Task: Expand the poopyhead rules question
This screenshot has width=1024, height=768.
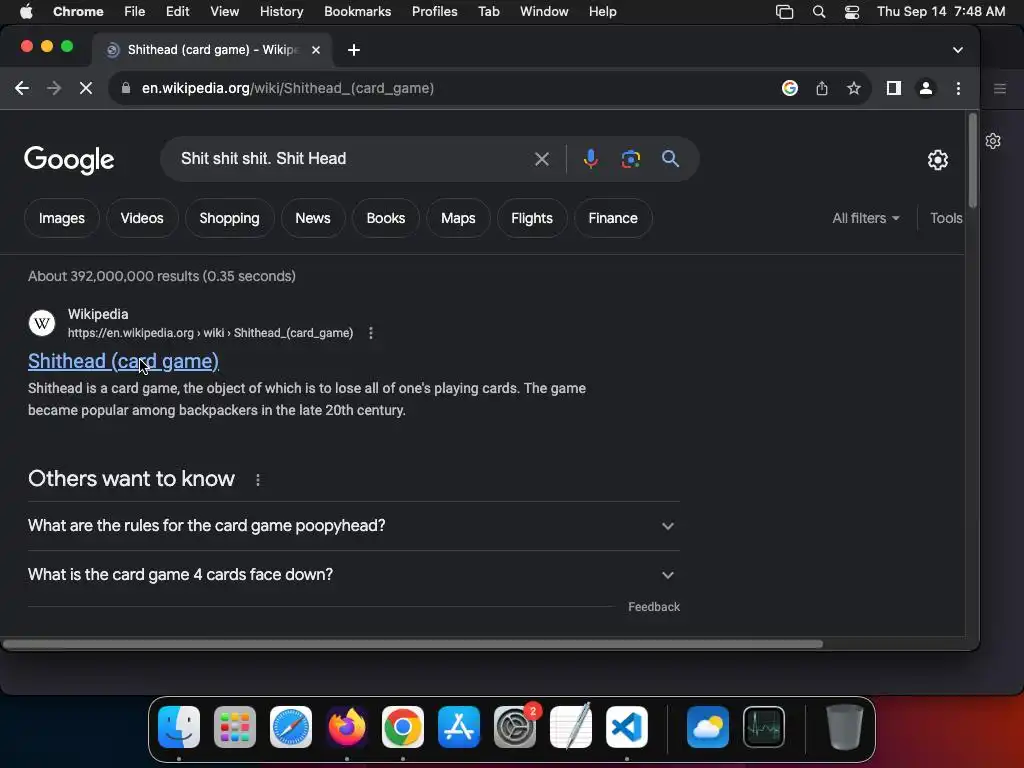Action: (x=353, y=526)
